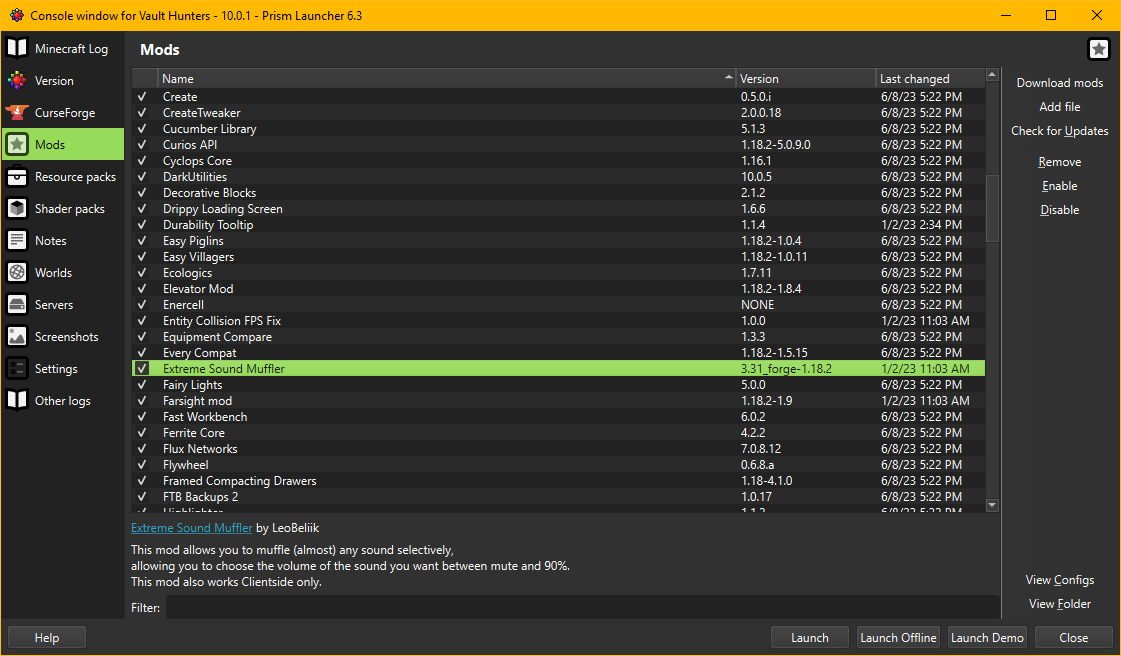Open the instance Settings icon
The width and height of the screenshot is (1121, 656).
point(17,368)
